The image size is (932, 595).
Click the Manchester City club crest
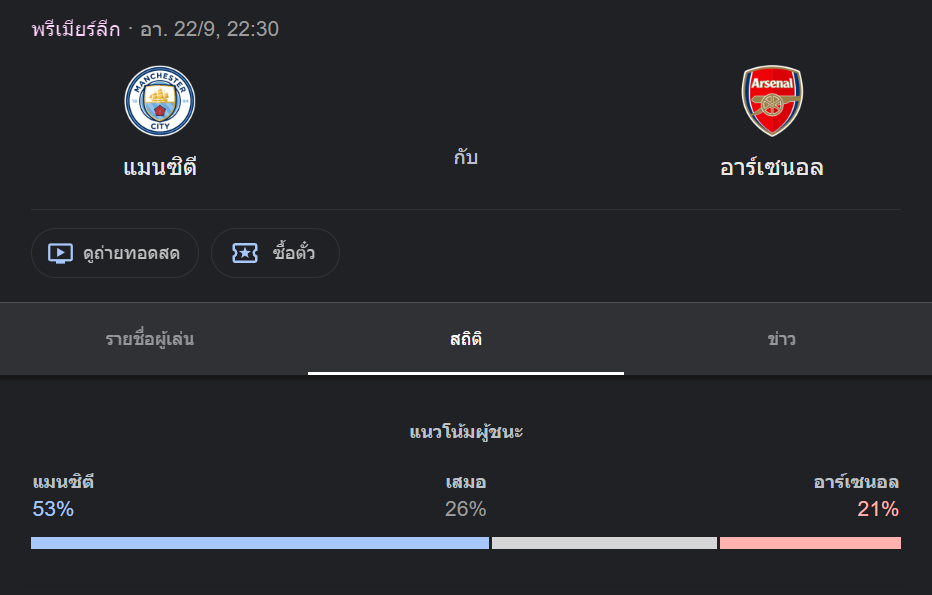pos(160,101)
